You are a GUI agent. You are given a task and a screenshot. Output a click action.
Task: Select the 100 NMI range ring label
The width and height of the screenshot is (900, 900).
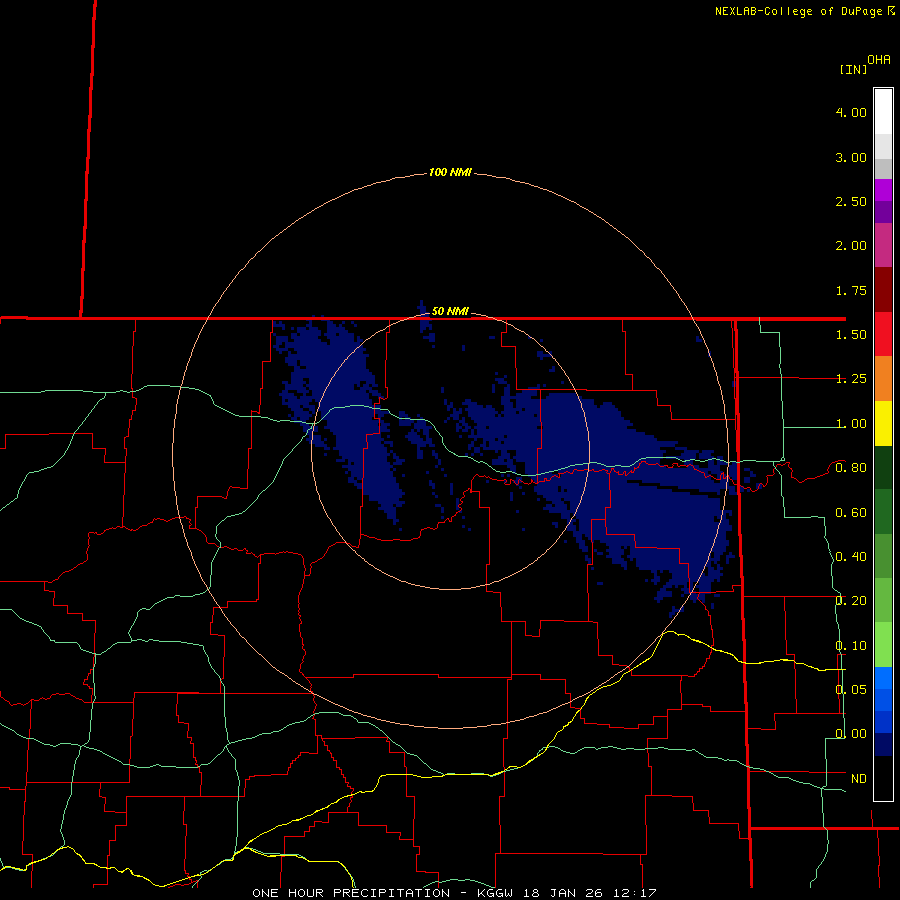click(x=450, y=172)
